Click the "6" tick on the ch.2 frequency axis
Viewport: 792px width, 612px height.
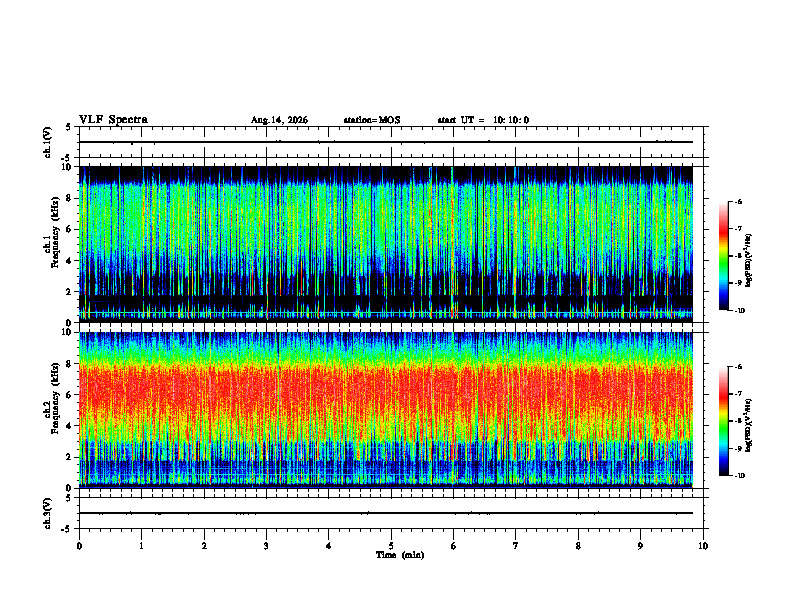tap(70, 395)
